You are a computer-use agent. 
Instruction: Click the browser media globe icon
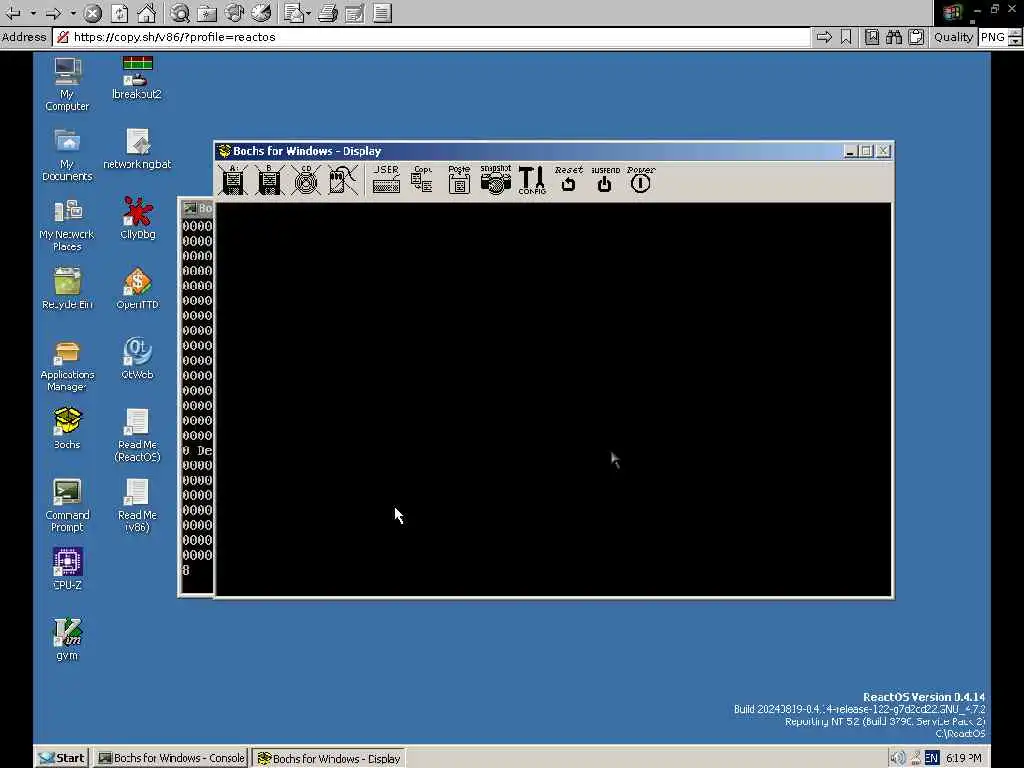point(234,13)
